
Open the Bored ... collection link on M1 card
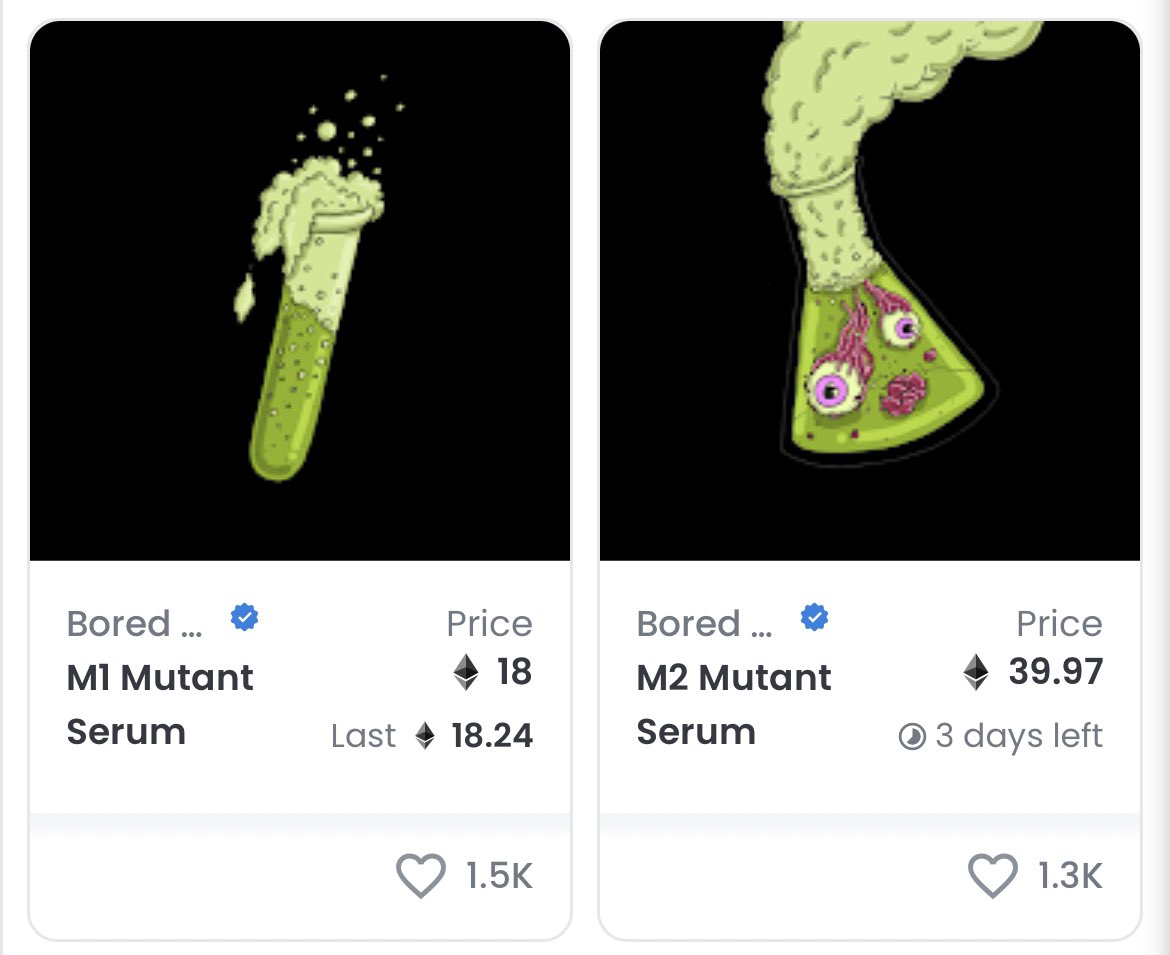pos(134,624)
